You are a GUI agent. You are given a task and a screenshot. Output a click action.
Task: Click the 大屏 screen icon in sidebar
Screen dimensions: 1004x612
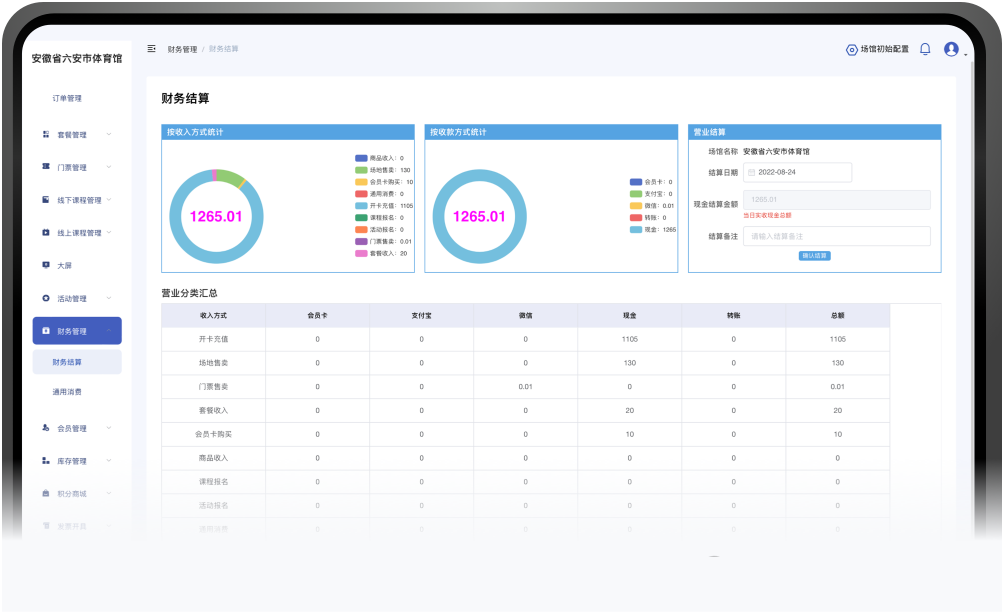[46, 265]
